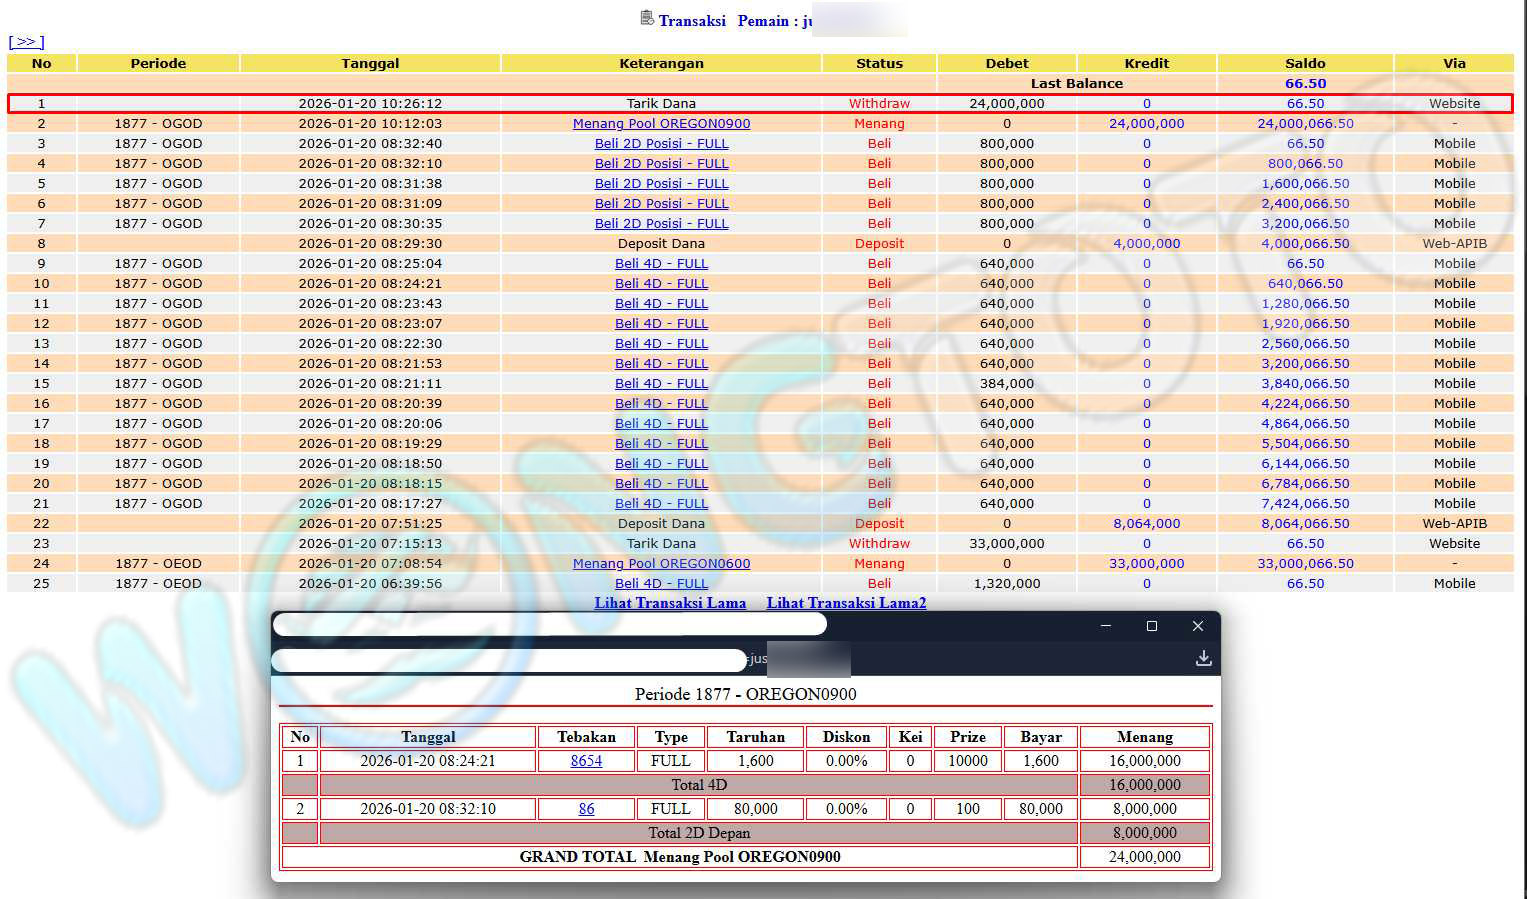Open Menang Pool OREGON0900 link
The width and height of the screenshot is (1527, 899).
pos(661,124)
